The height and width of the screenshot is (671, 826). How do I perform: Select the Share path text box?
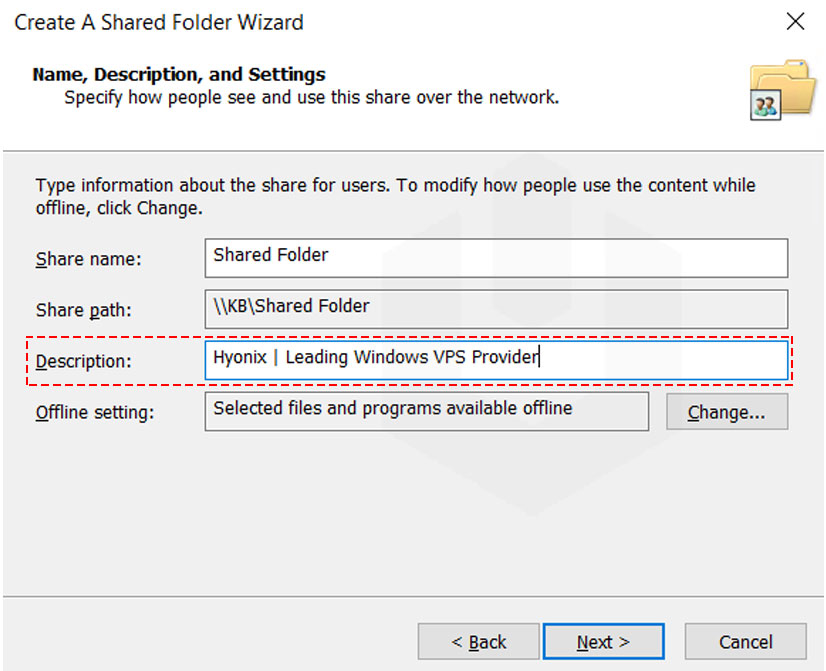point(496,309)
